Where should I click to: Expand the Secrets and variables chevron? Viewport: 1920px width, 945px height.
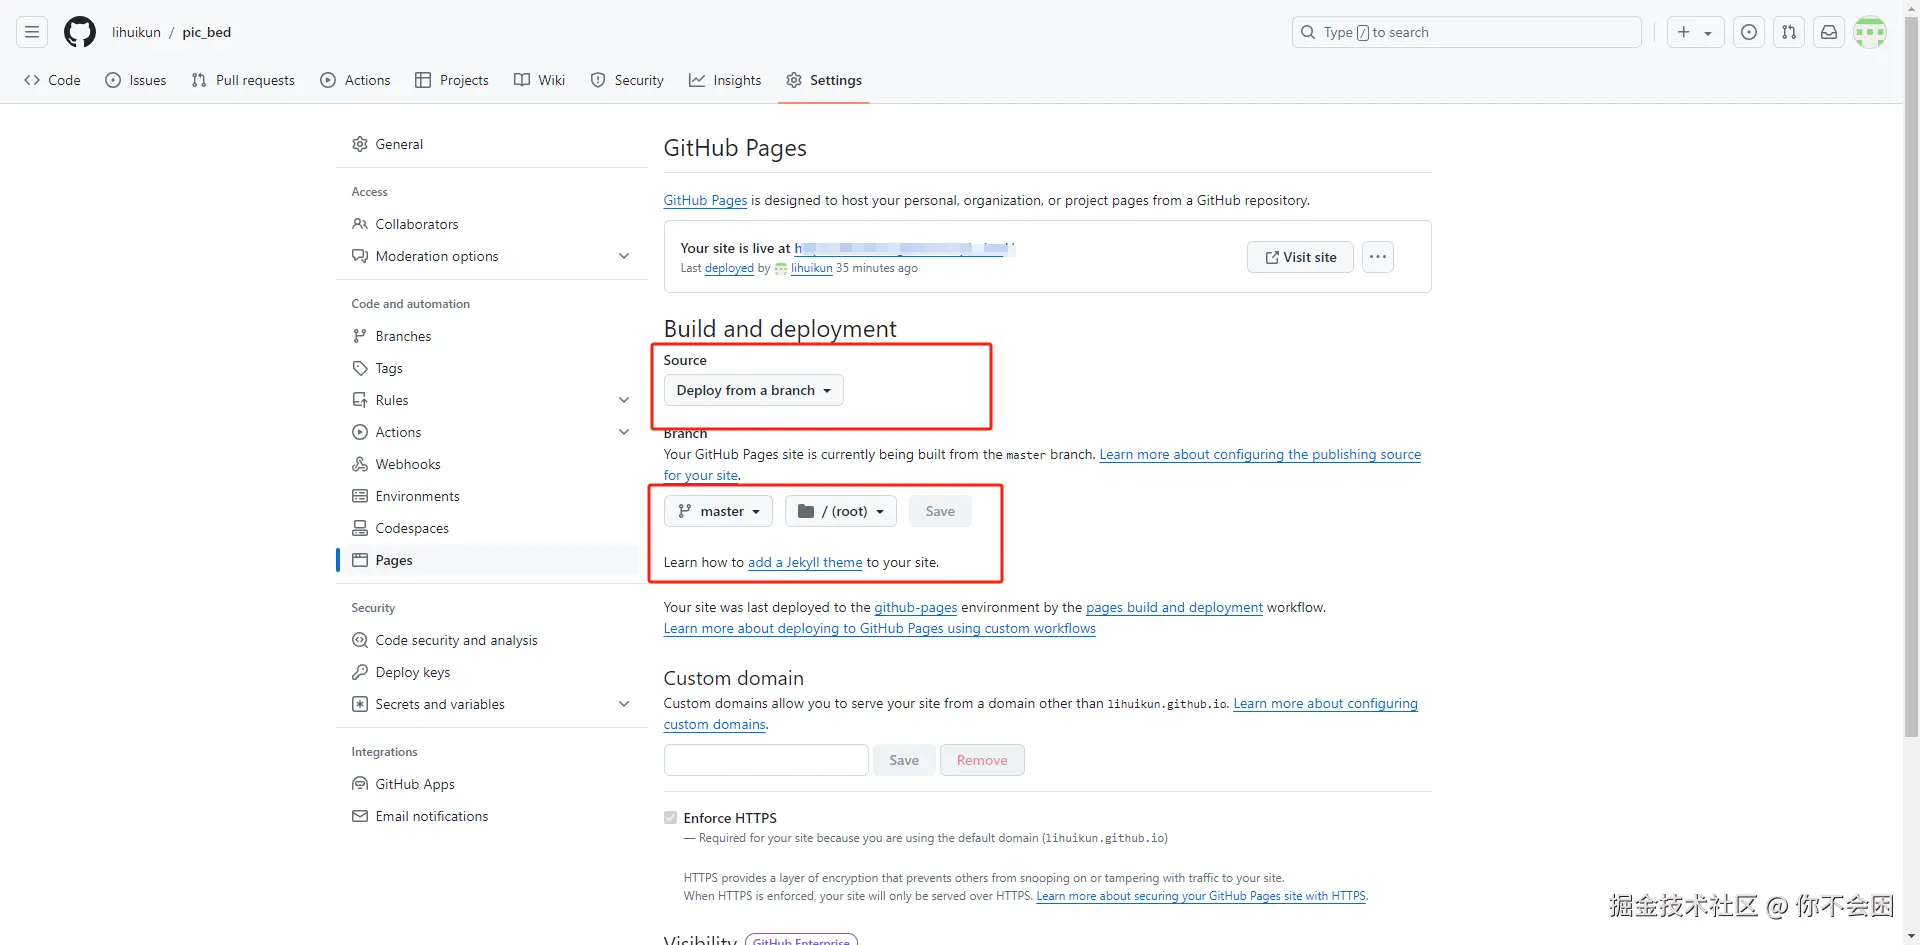[624, 704]
